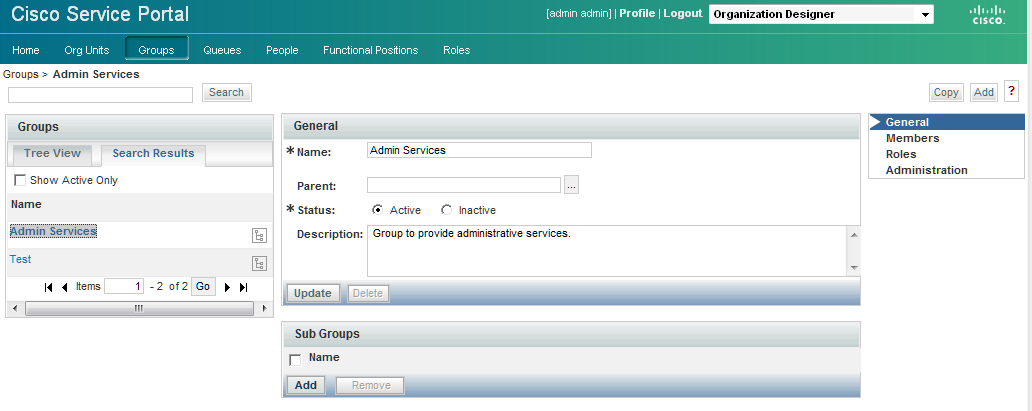1032x411 pixels.
Task: Open the Groups menu
Action: pos(157,50)
